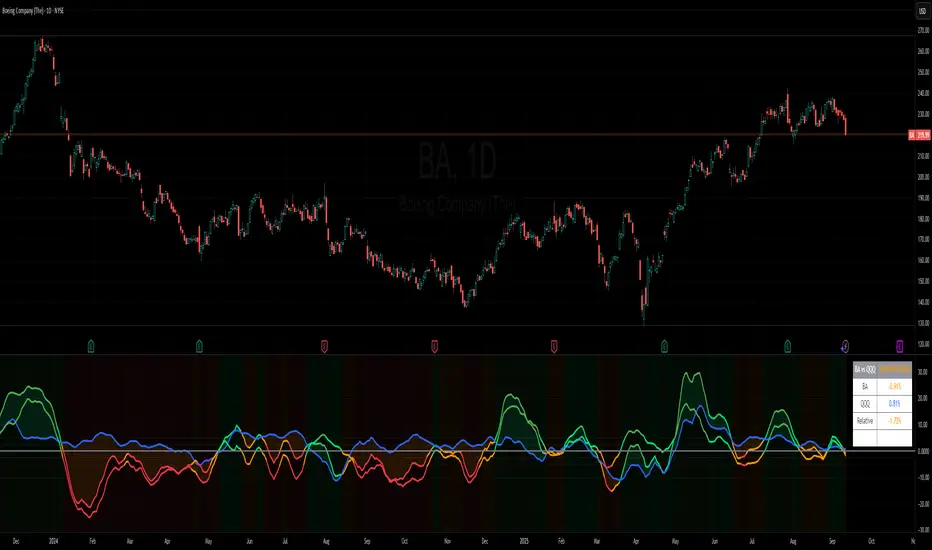932x550 pixels.
Task: Open the green earnings marker below late July 2025
Action: [788, 346]
